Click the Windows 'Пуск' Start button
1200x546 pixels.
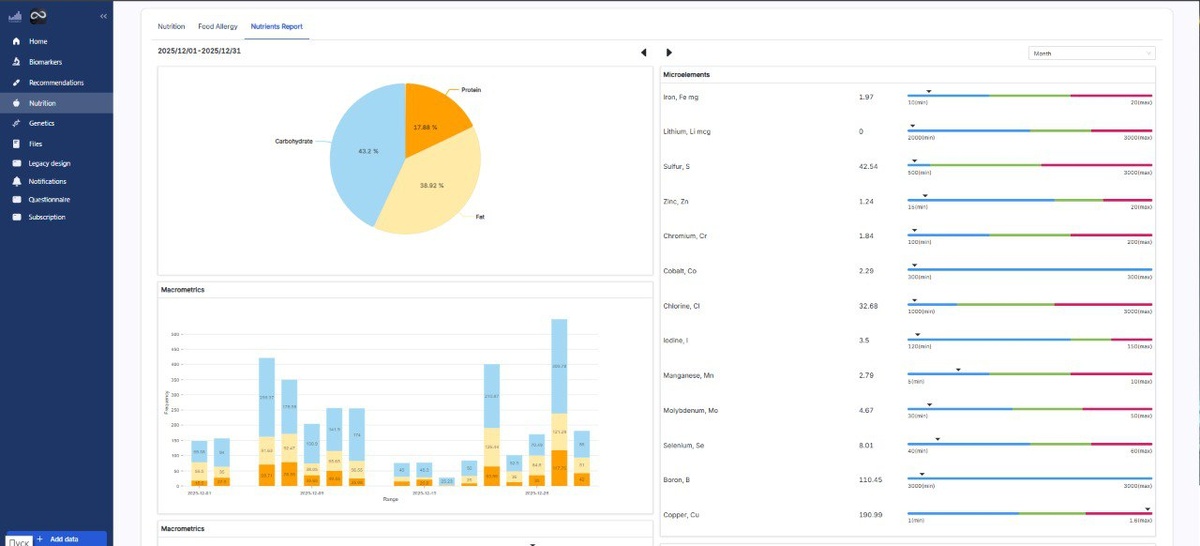point(18,540)
